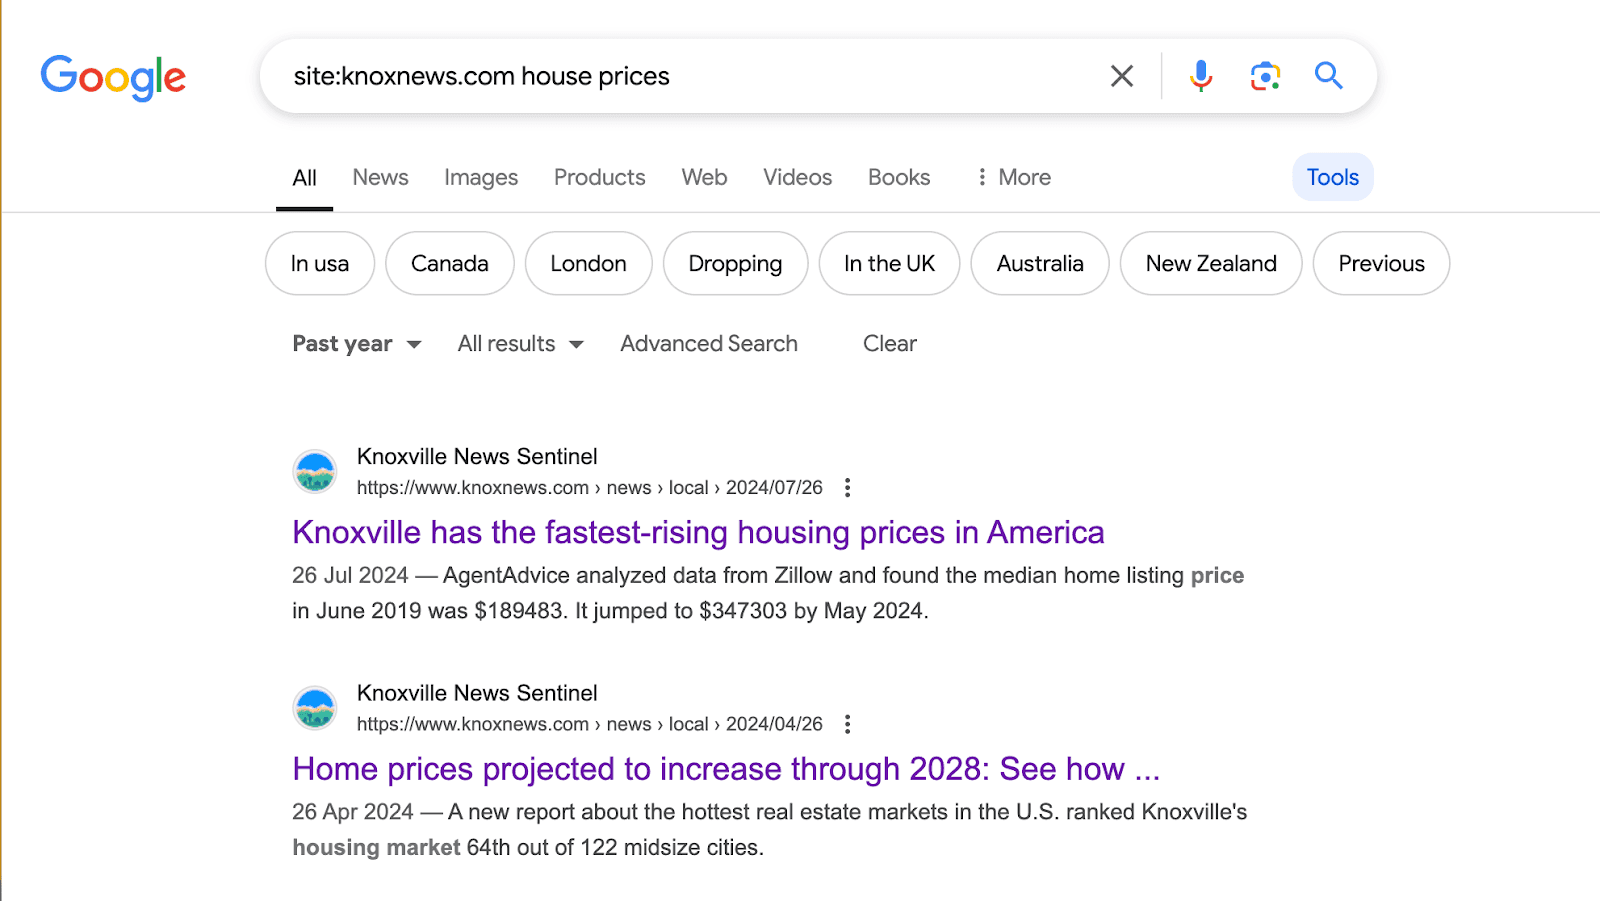Screen dimensions: 1600x901
Task: Open Google Lens image search
Action: coord(1263,75)
